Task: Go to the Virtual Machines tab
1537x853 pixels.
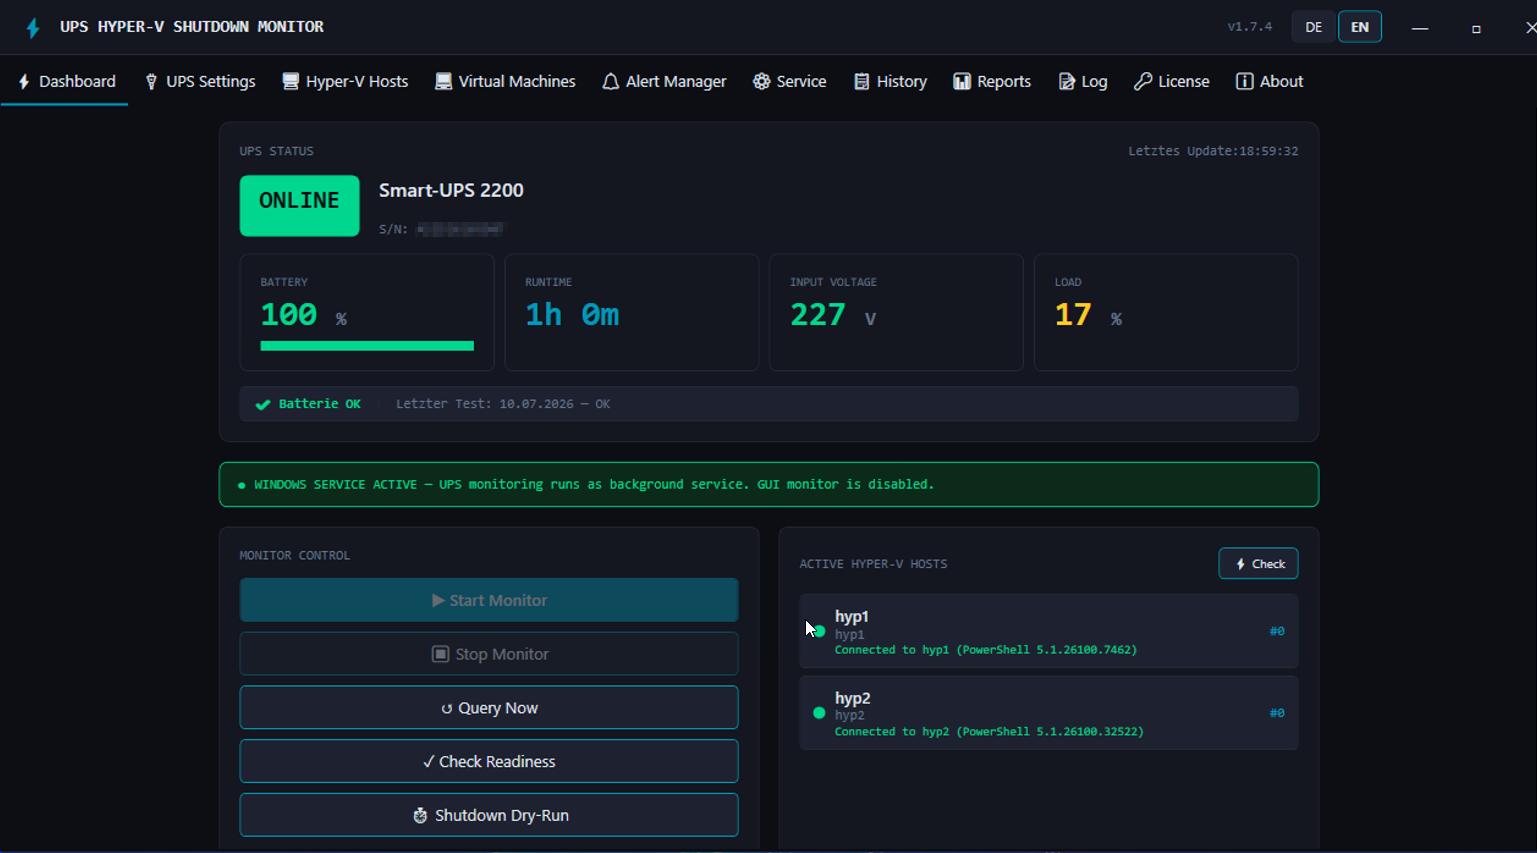Action: point(505,82)
